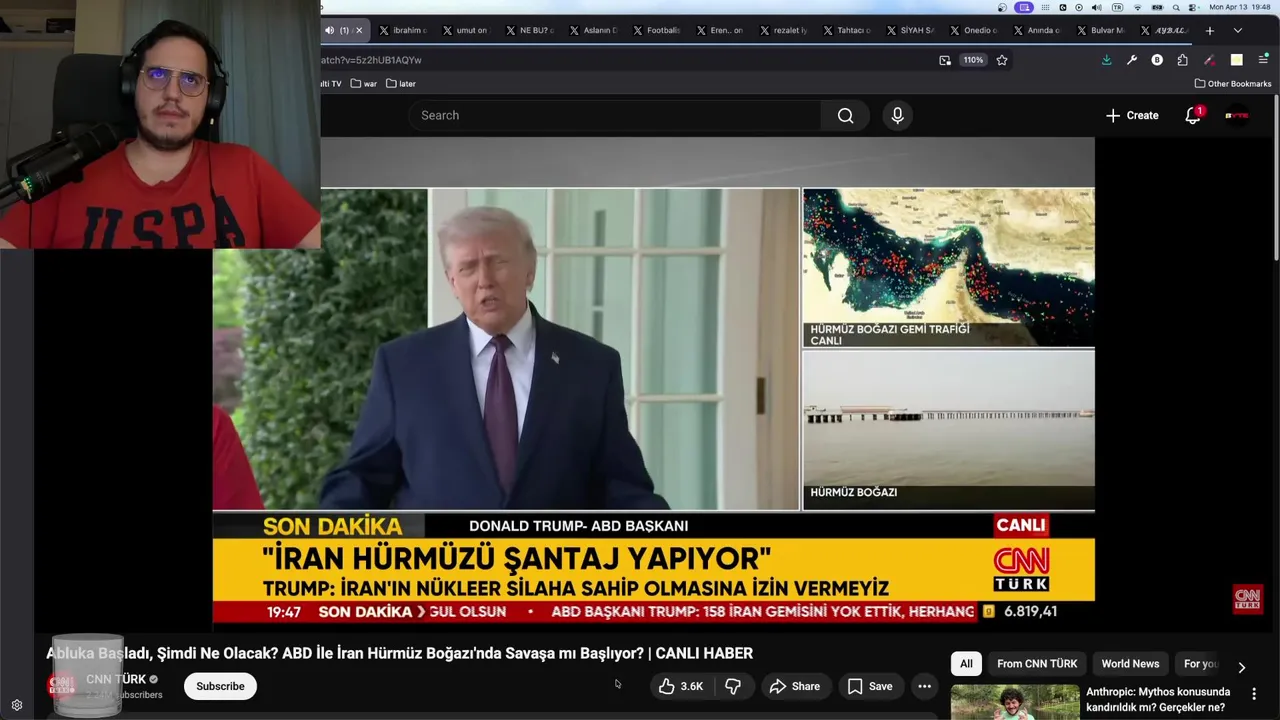Open the browser hamburger menu
Screen dimensions: 1280x720
click(x=1263, y=60)
